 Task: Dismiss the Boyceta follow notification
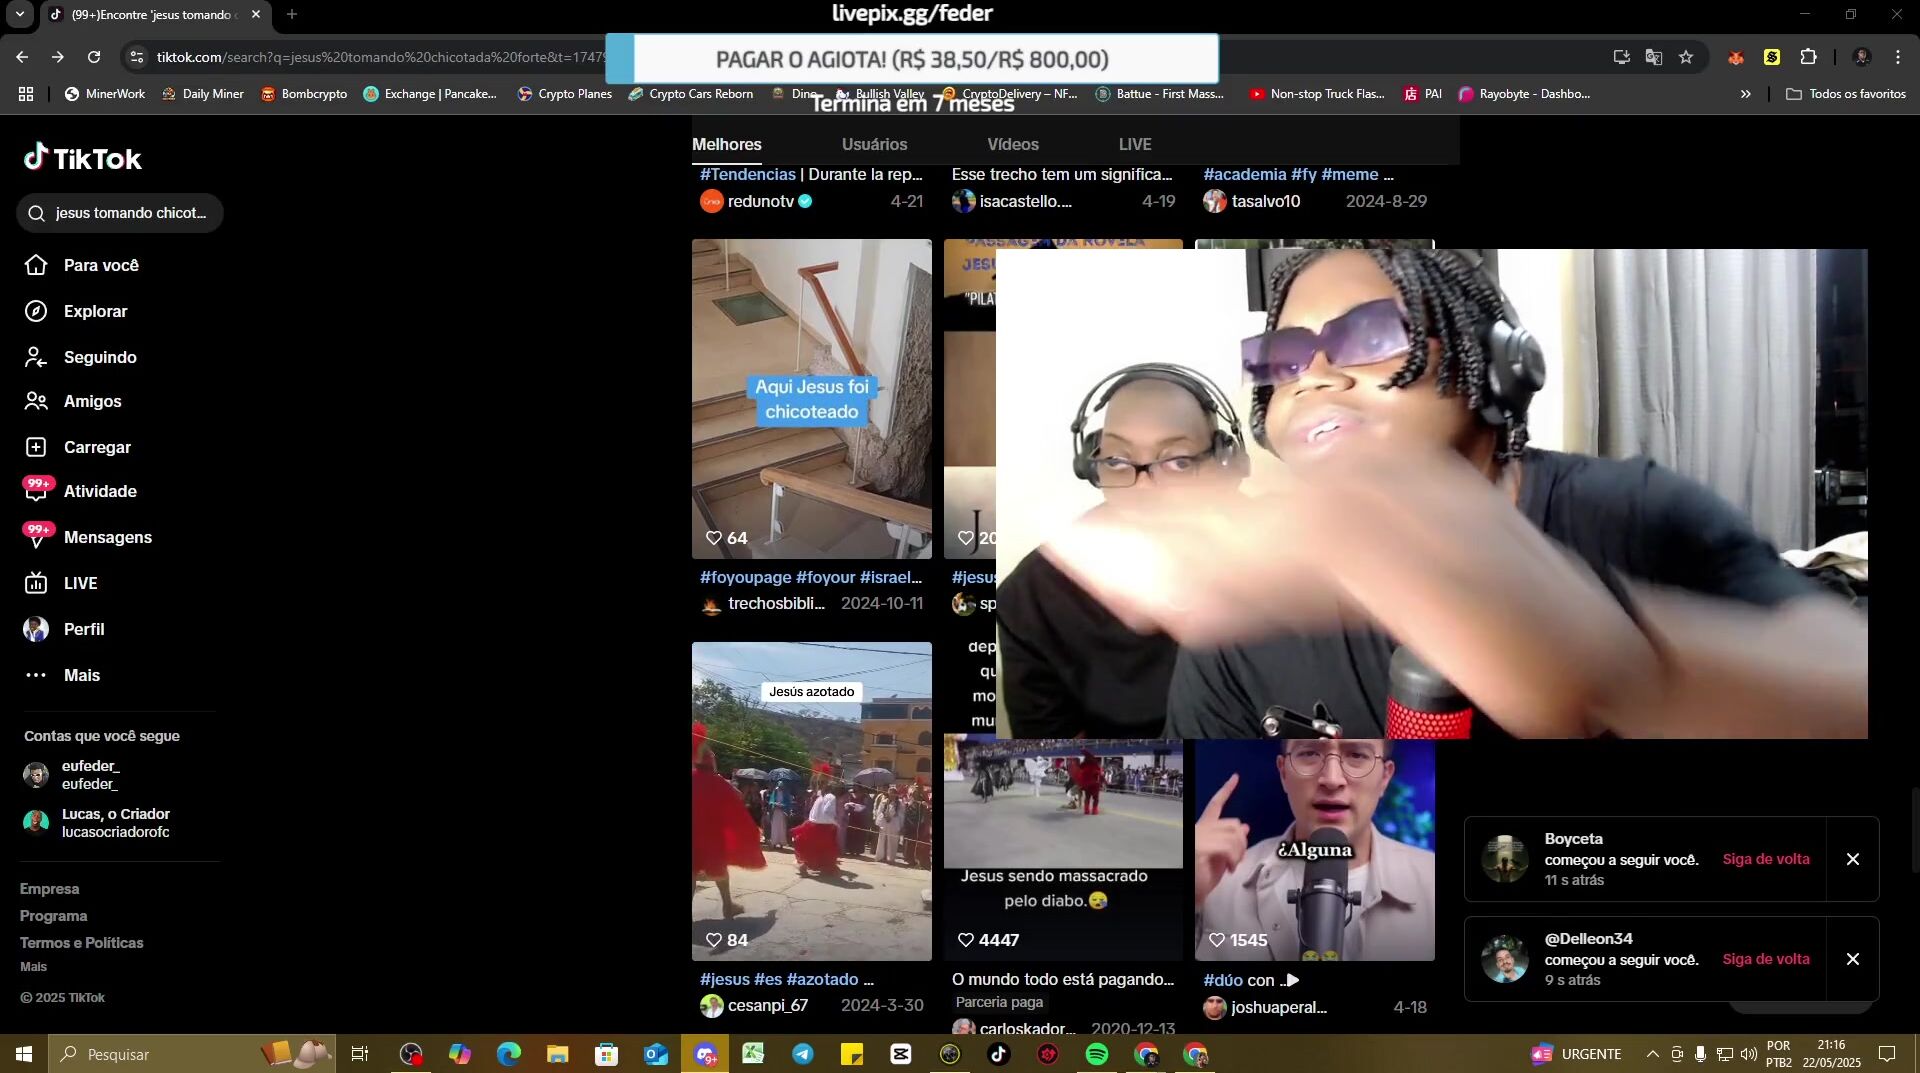[x=1852, y=859]
